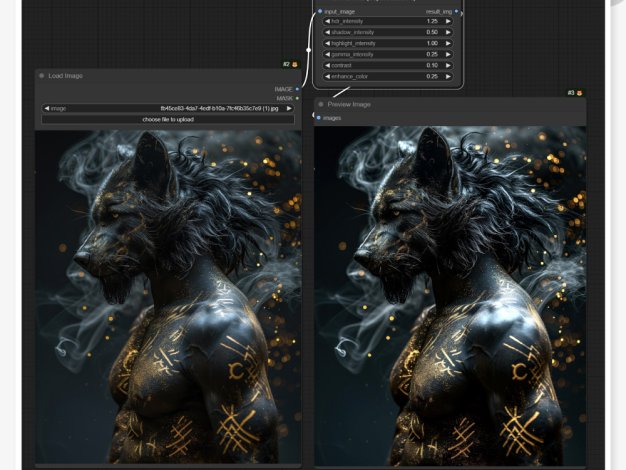Image resolution: width=626 pixels, height=470 pixels.
Task: Select next image with the right arrow
Action: pos(289,108)
